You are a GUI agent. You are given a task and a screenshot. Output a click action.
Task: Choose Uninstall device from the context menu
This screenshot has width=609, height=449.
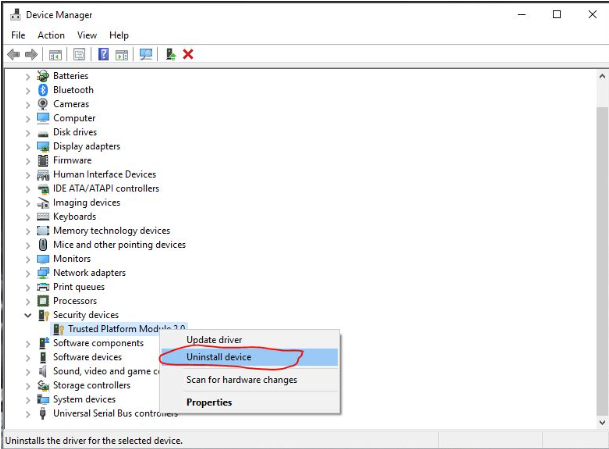tap(219, 357)
